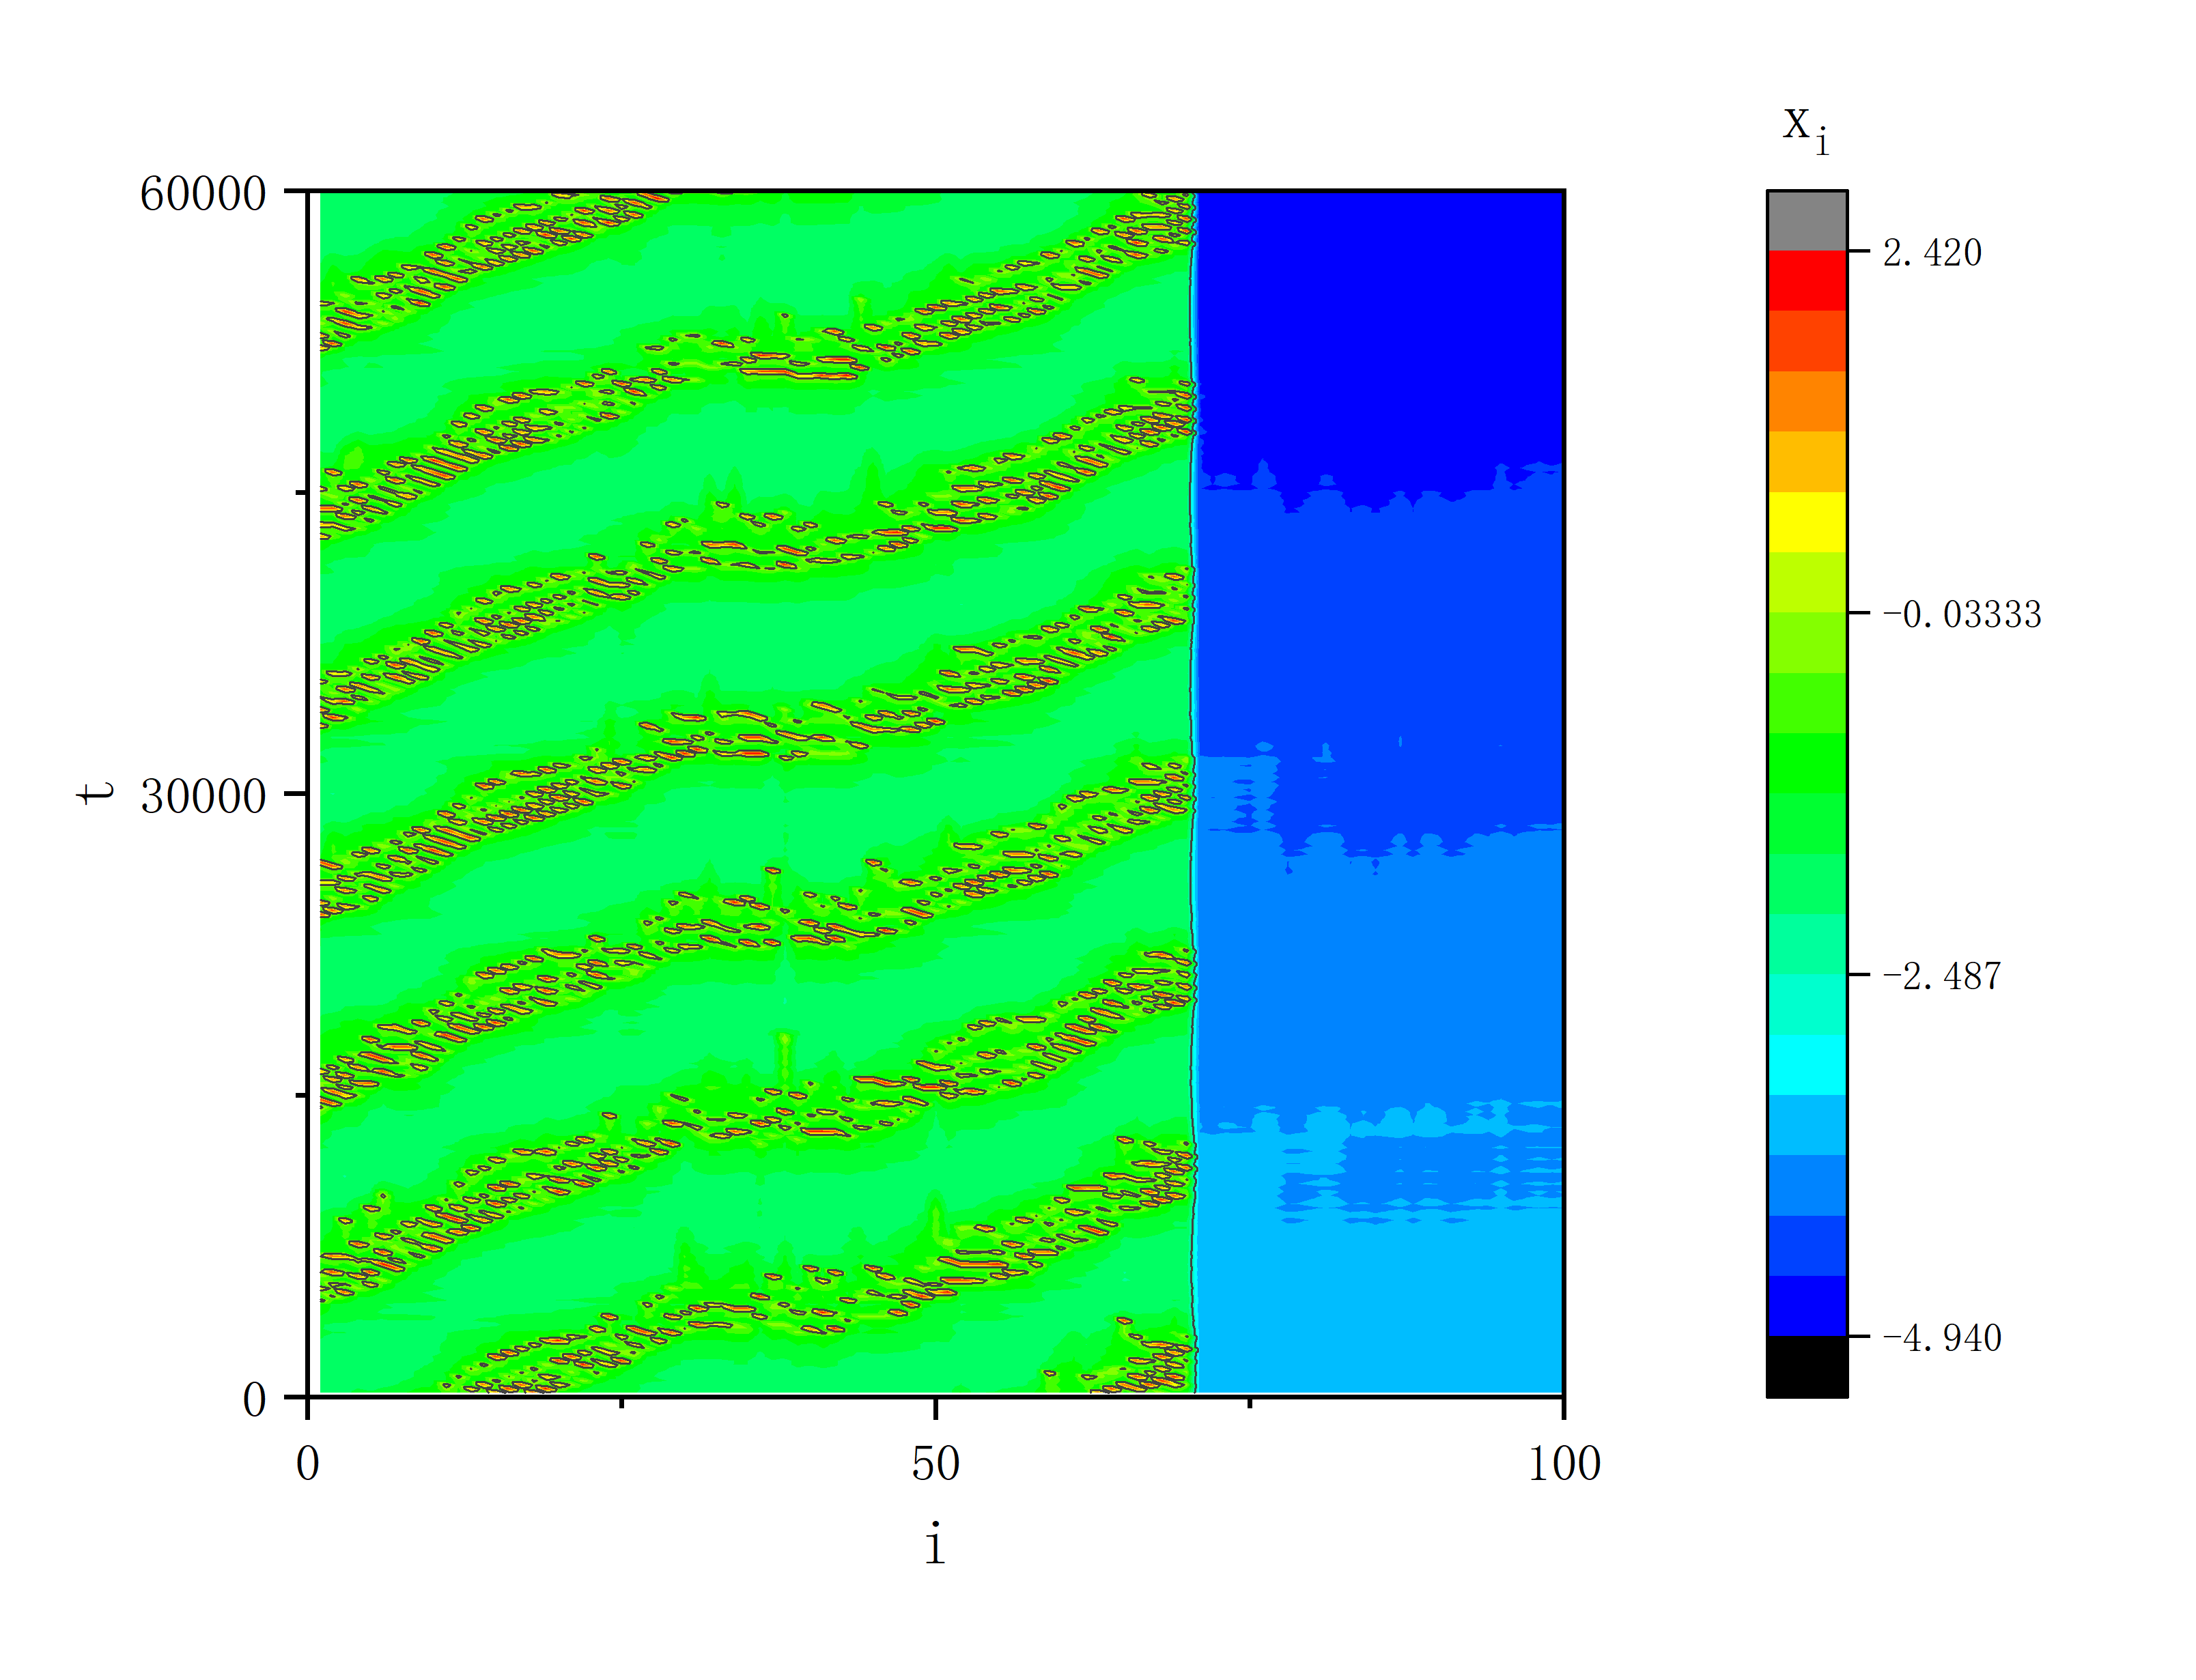Click the colorbar label -0.03333
Screen dimensions: 2196x1680
(x=1961, y=614)
